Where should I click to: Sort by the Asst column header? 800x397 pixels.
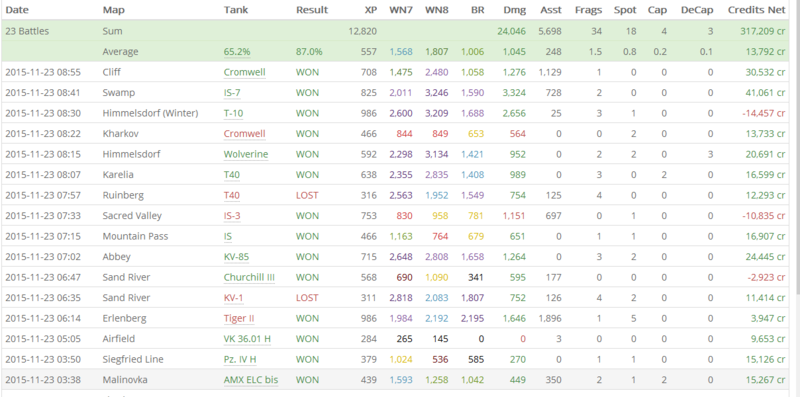(551, 10)
